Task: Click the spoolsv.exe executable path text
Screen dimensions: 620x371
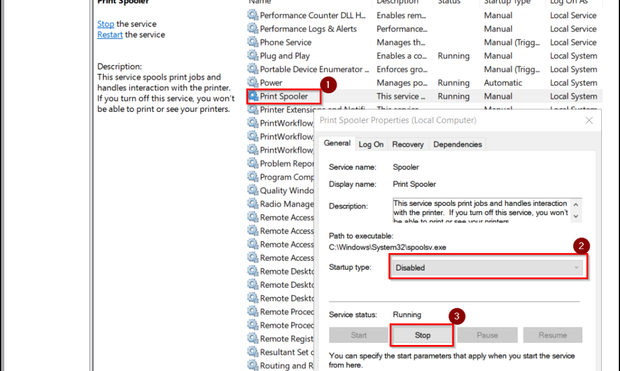Action: click(x=388, y=247)
